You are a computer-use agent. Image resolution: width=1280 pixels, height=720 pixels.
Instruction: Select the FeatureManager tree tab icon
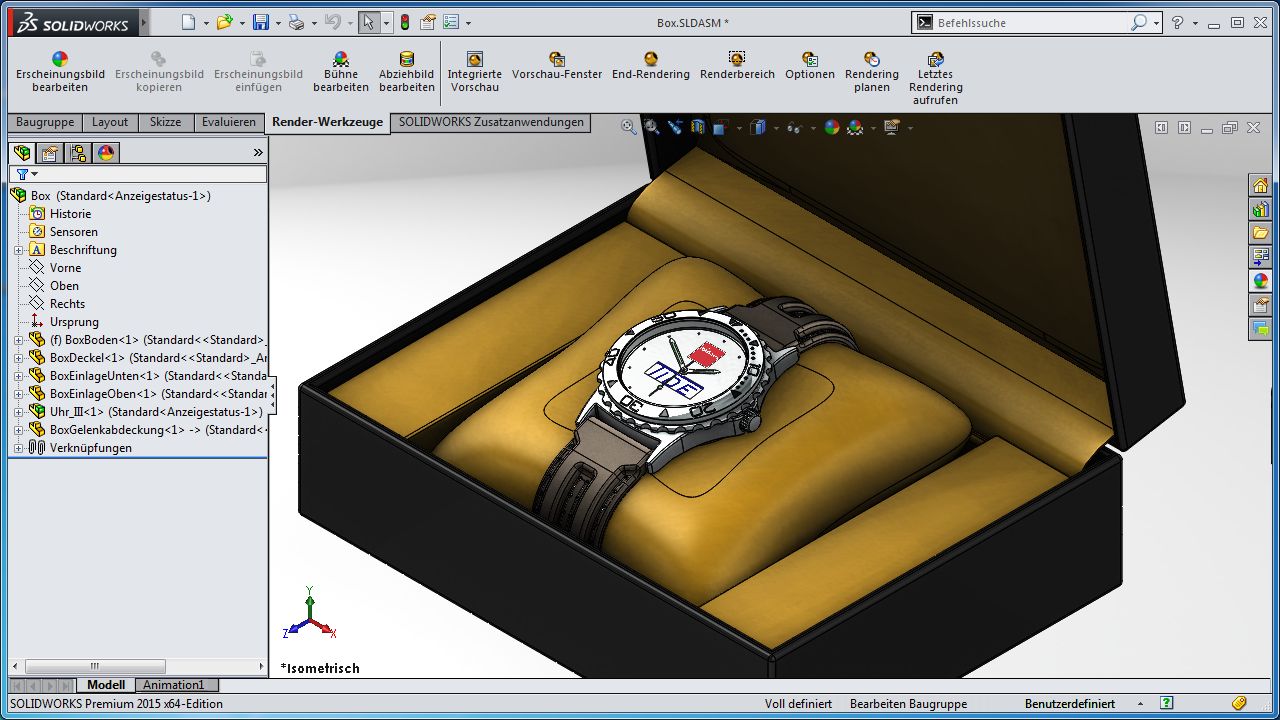(22, 153)
